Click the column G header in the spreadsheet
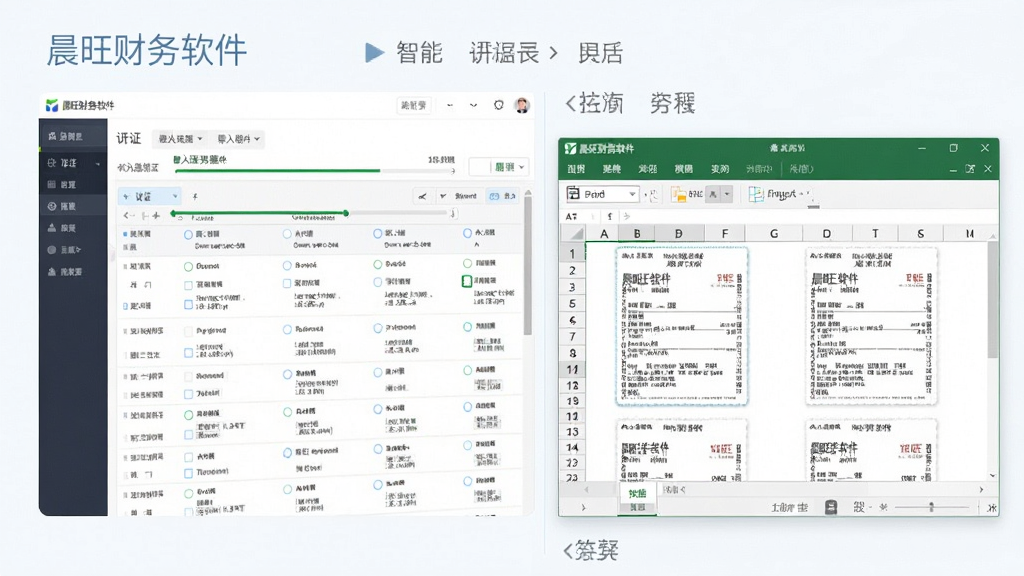Image resolution: width=1024 pixels, height=576 pixels. [x=774, y=233]
